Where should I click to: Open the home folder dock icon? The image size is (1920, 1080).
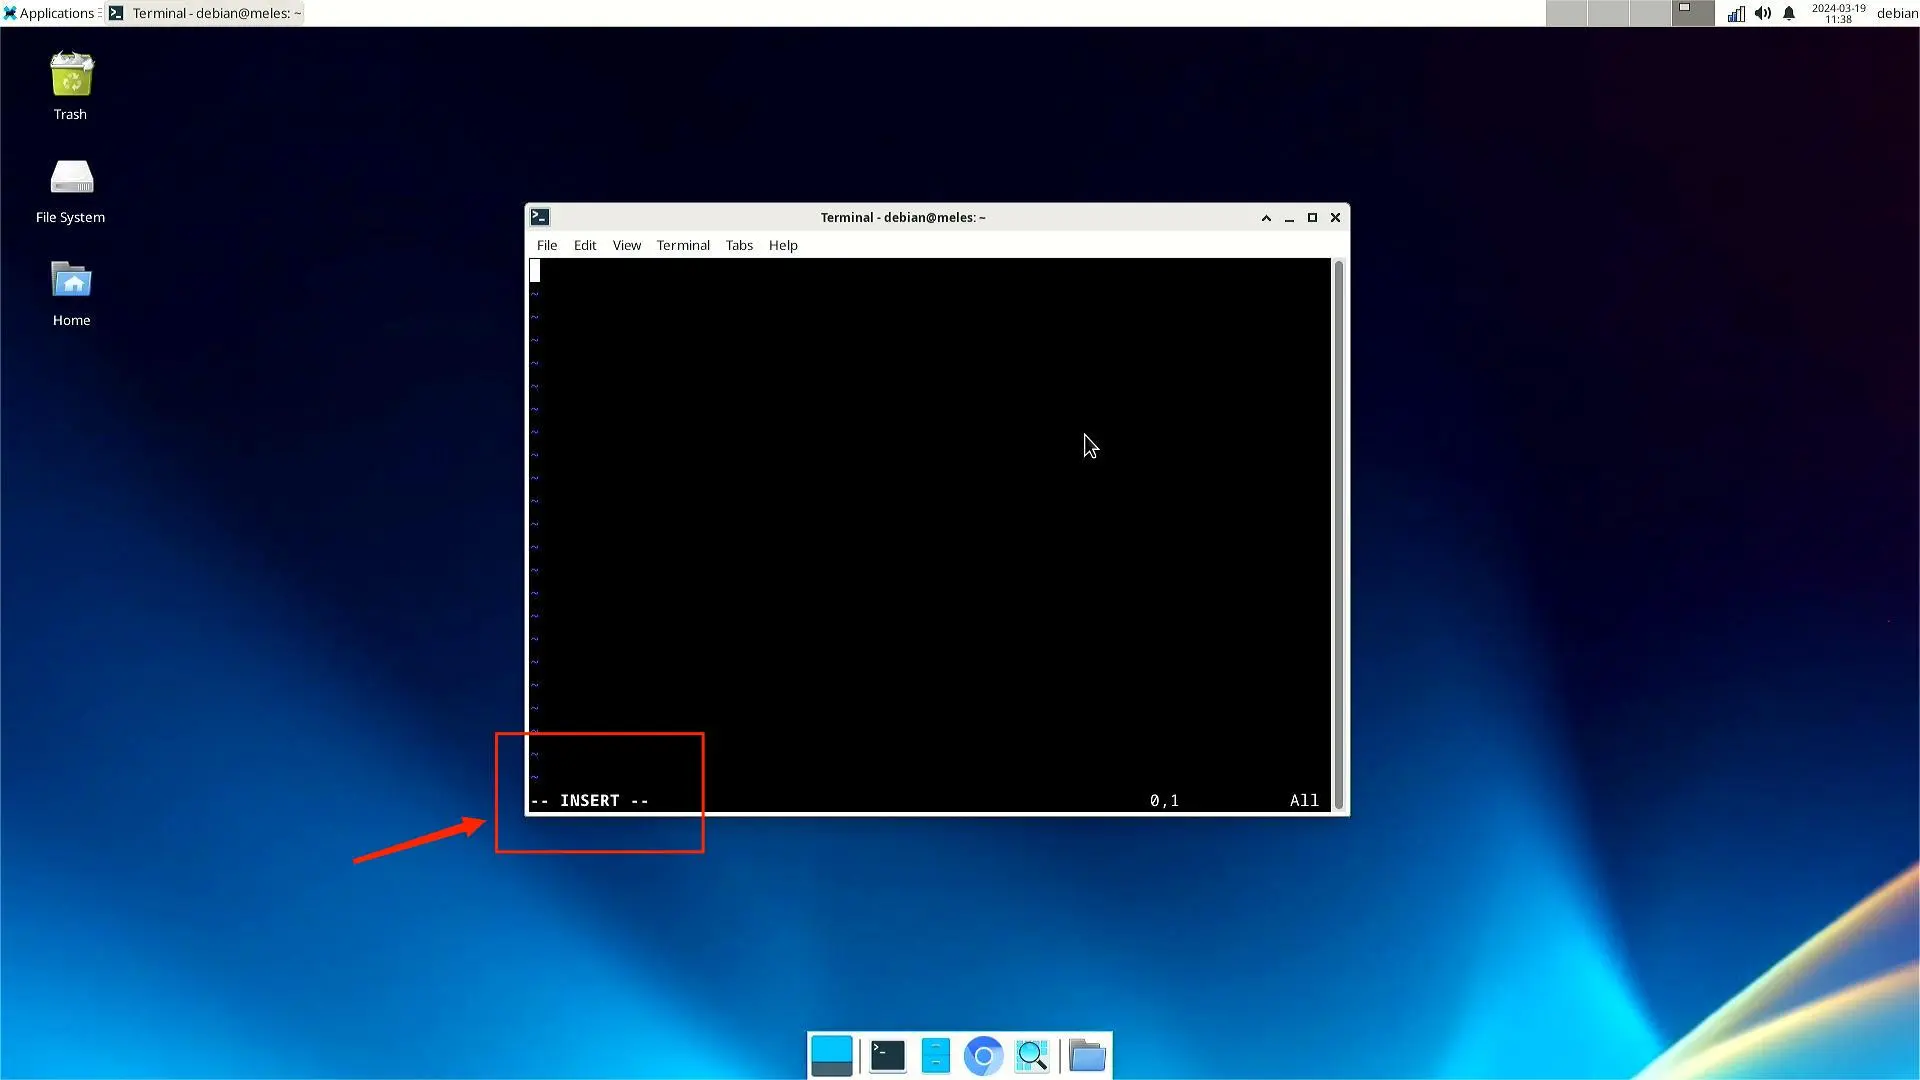1087,1056
